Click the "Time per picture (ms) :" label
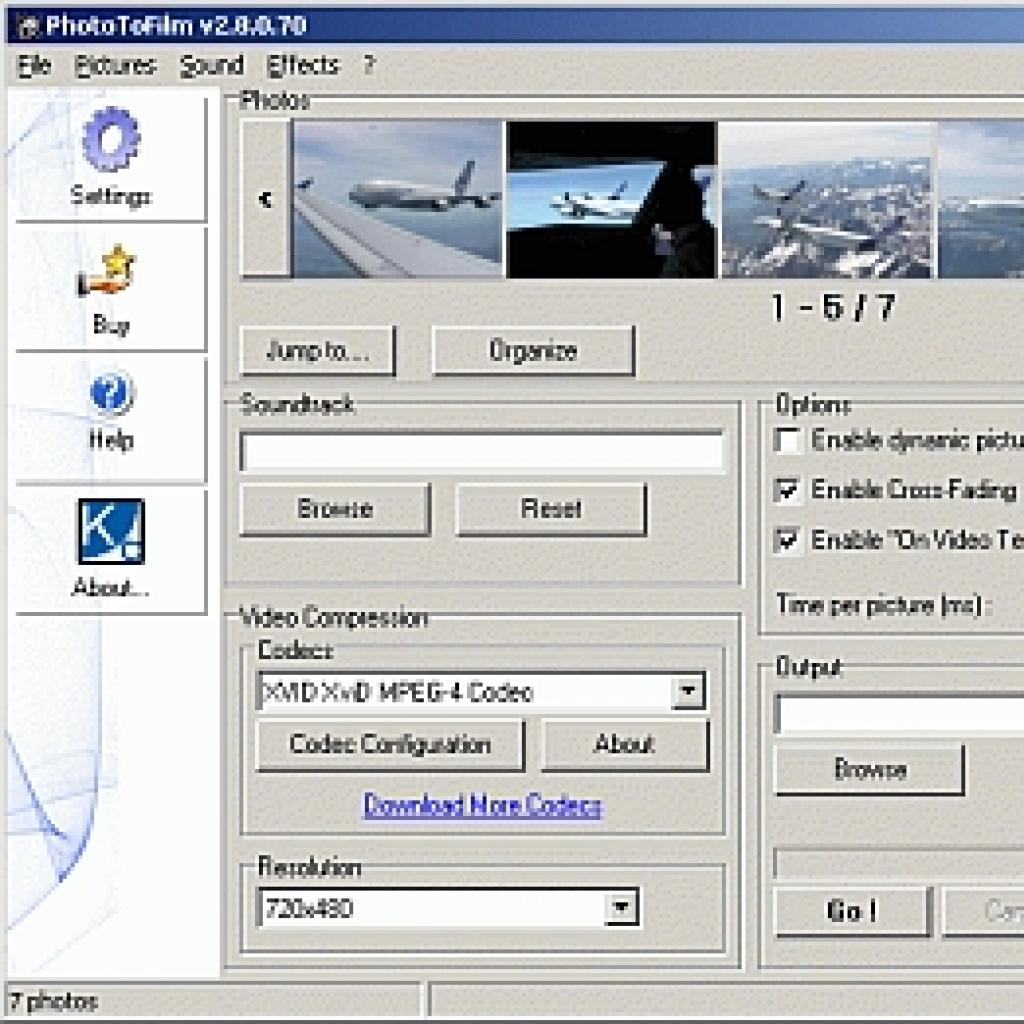This screenshot has width=1024, height=1024. (x=883, y=606)
